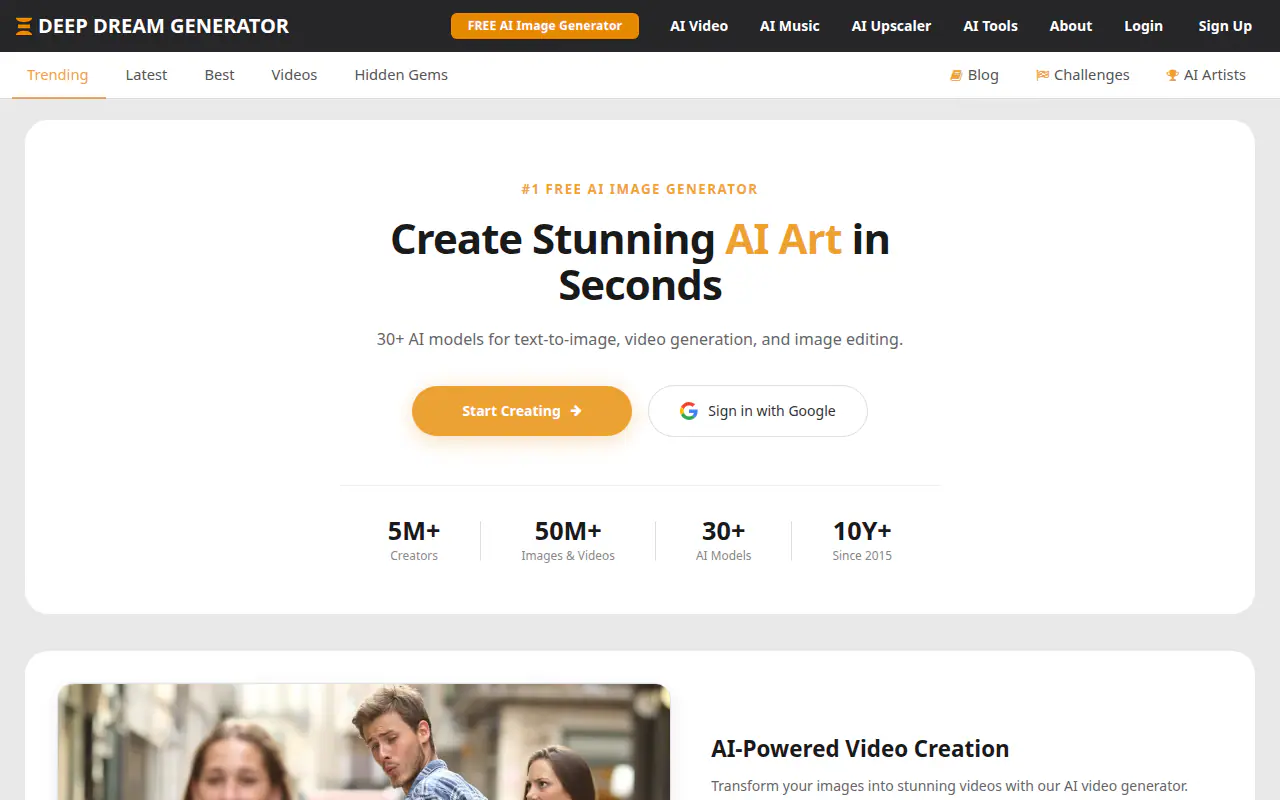Click the FREE AI Image Generator button
The width and height of the screenshot is (1280, 800).
(545, 26)
